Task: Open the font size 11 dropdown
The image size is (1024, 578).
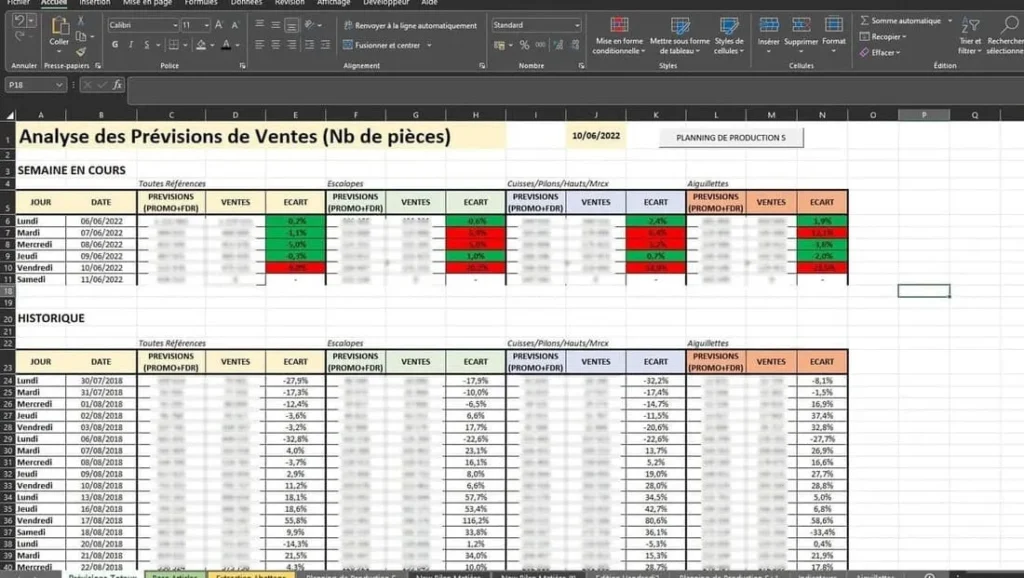Action: 207,25
